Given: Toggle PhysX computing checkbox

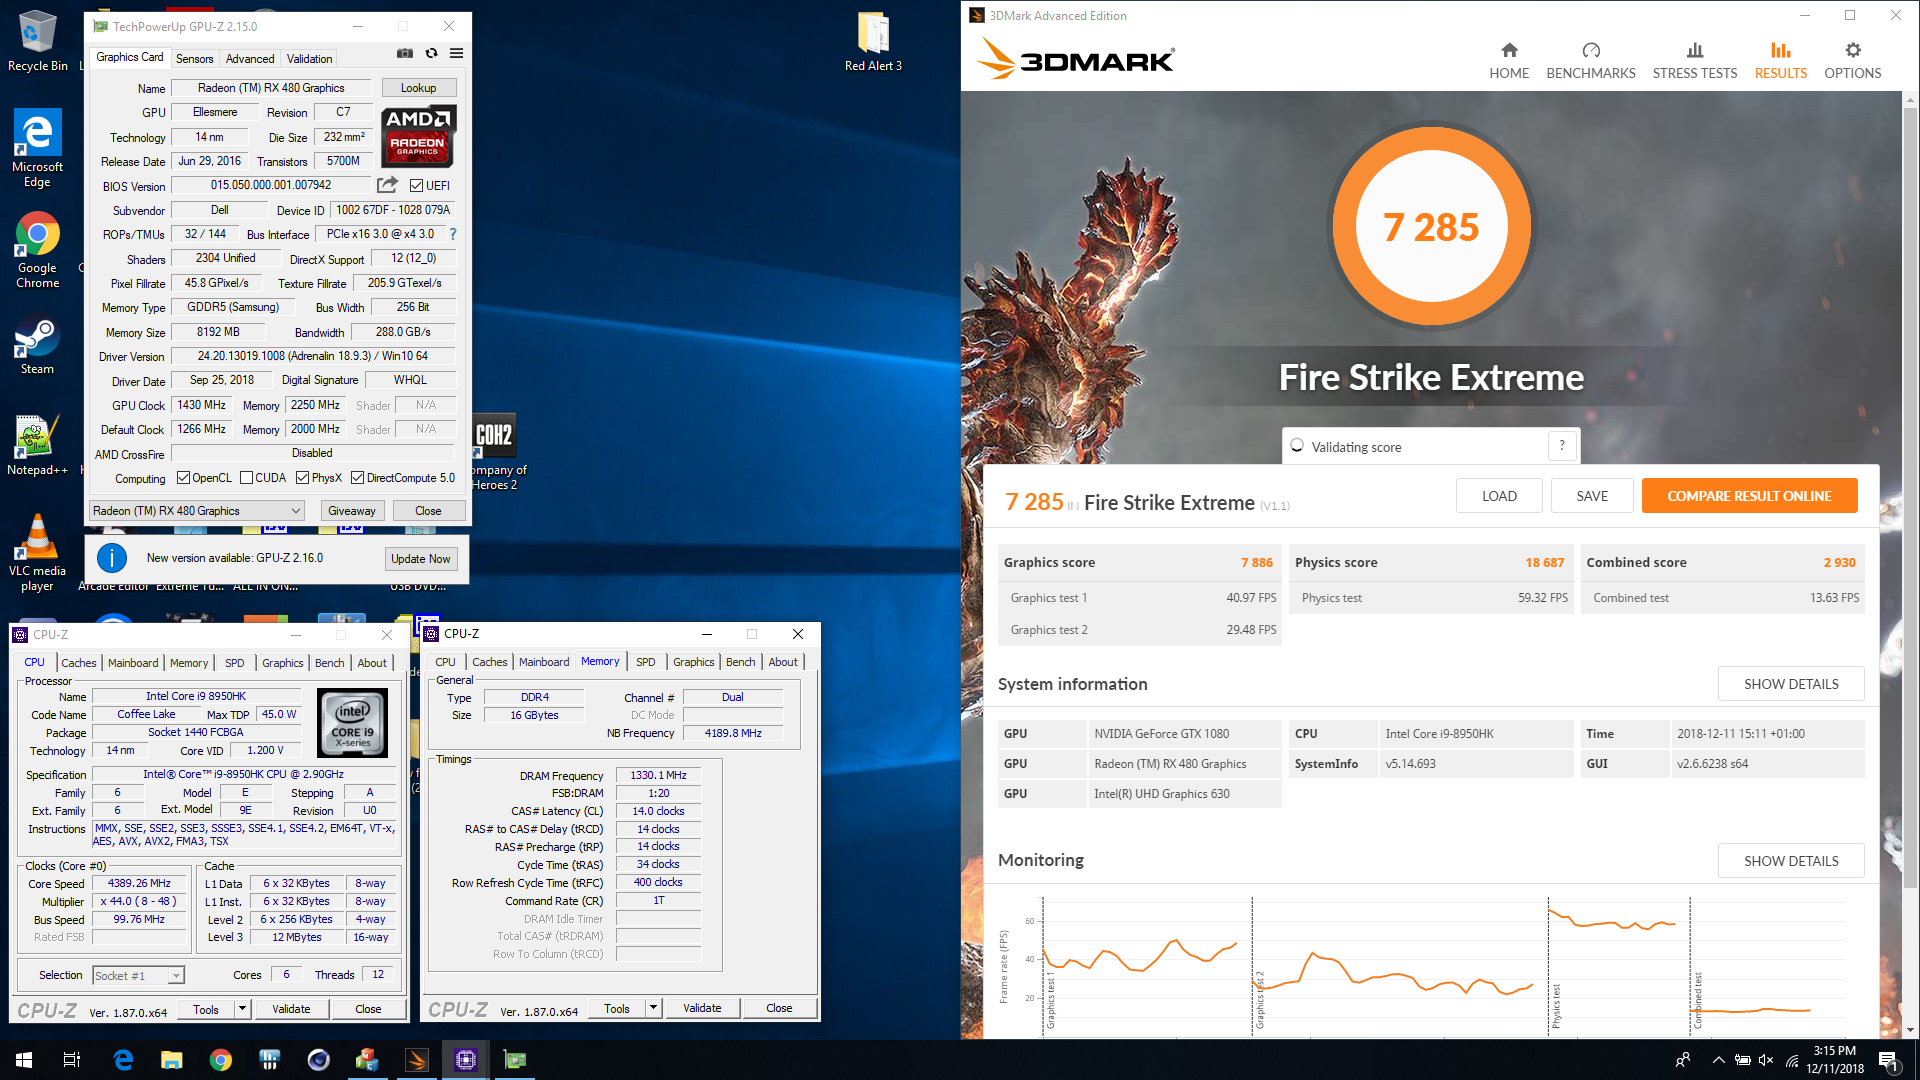Looking at the screenshot, I should point(302,478).
